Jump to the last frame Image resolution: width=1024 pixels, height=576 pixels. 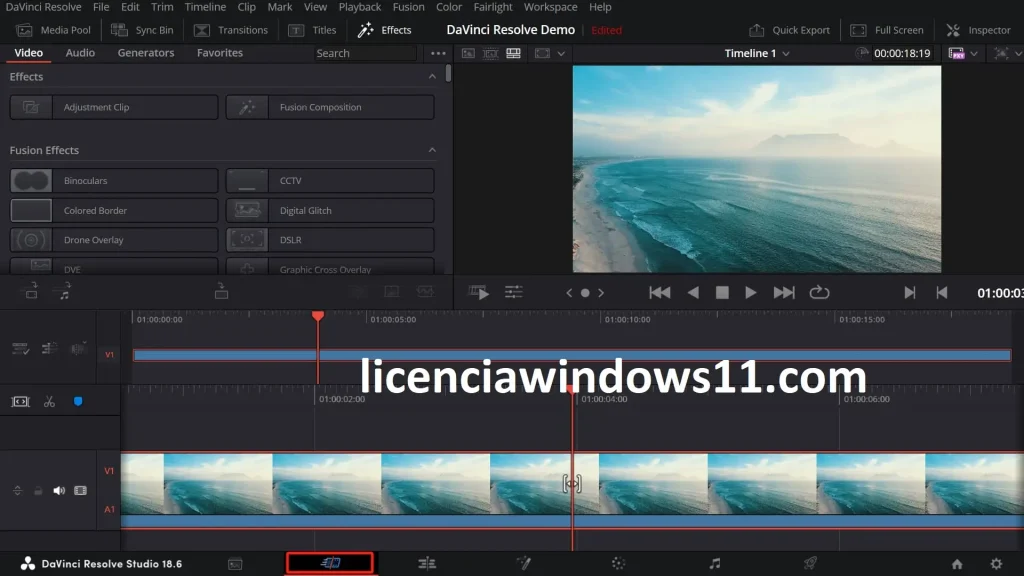[x=784, y=293]
